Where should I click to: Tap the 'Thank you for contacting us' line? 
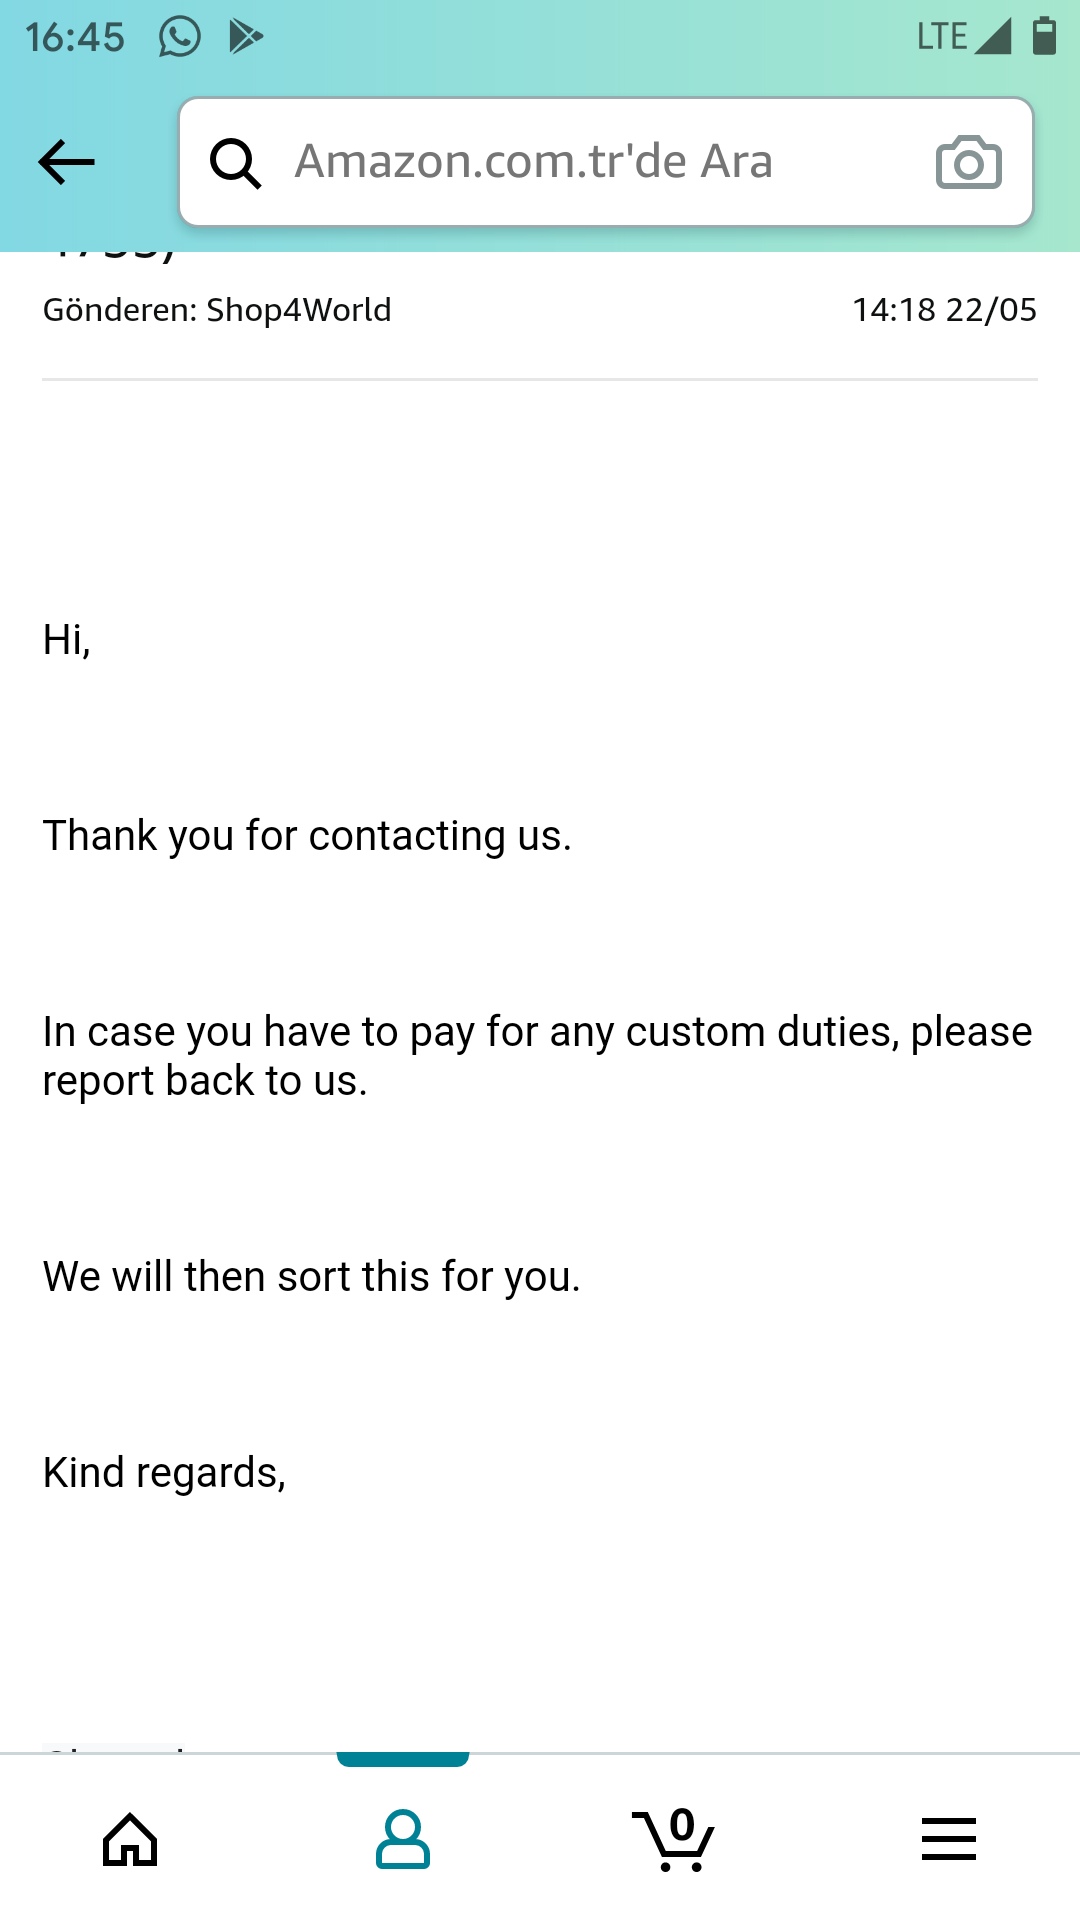307,836
